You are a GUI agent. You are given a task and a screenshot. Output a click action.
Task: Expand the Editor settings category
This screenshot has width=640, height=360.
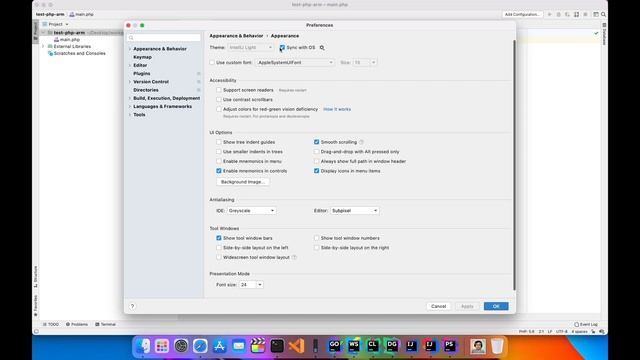pyautogui.click(x=130, y=65)
